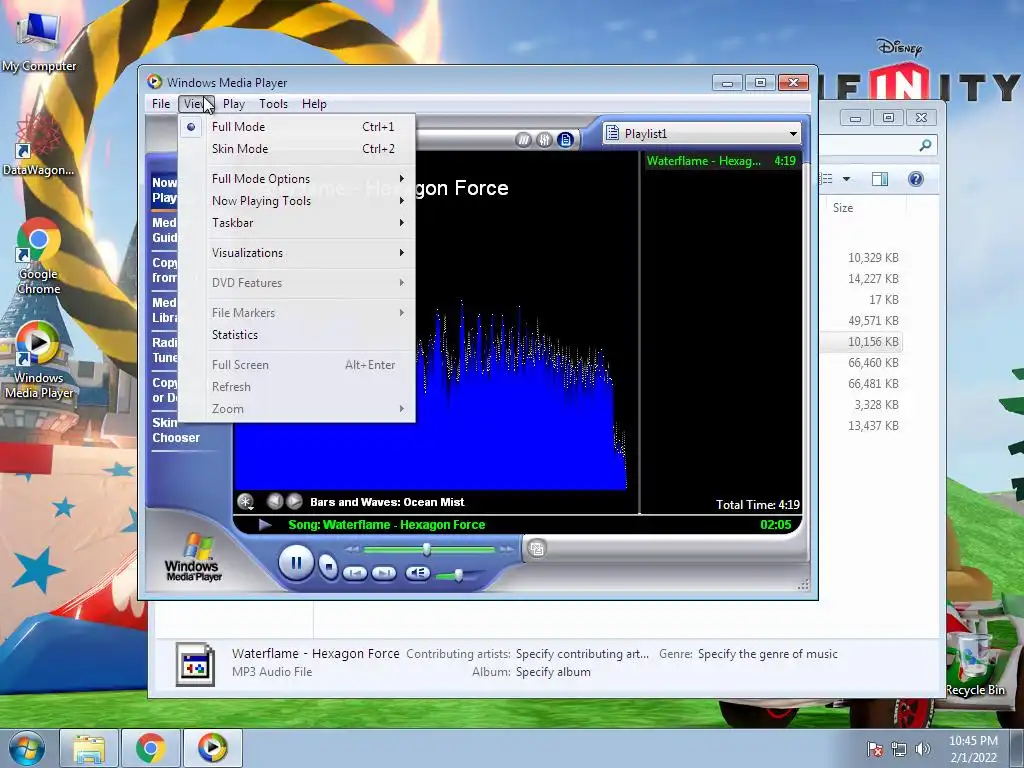Image resolution: width=1024 pixels, height=768 pixels.
Task: Open My Computer desktop icon
Action: 39,41
